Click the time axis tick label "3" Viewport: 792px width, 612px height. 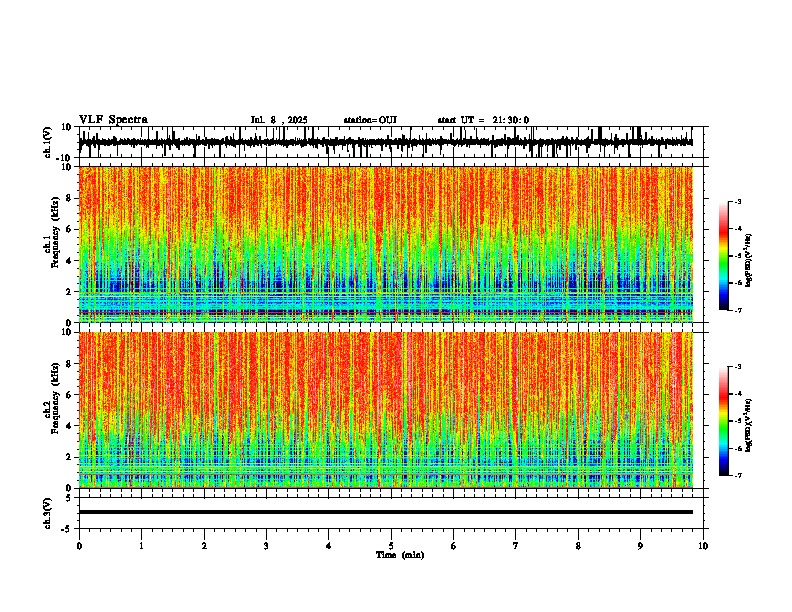266,546
